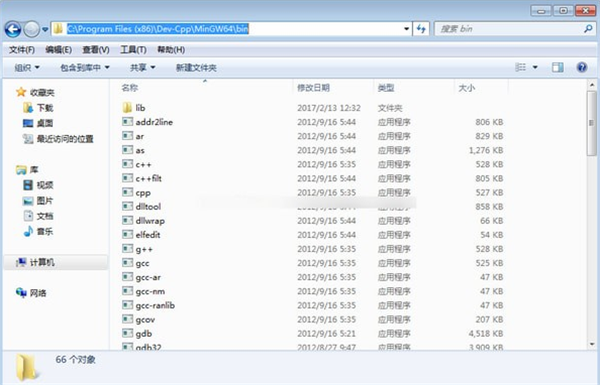The height and width of the screenshot is (385, 600).
Task: Select the lib folder icon
Action: pos(127,108)
